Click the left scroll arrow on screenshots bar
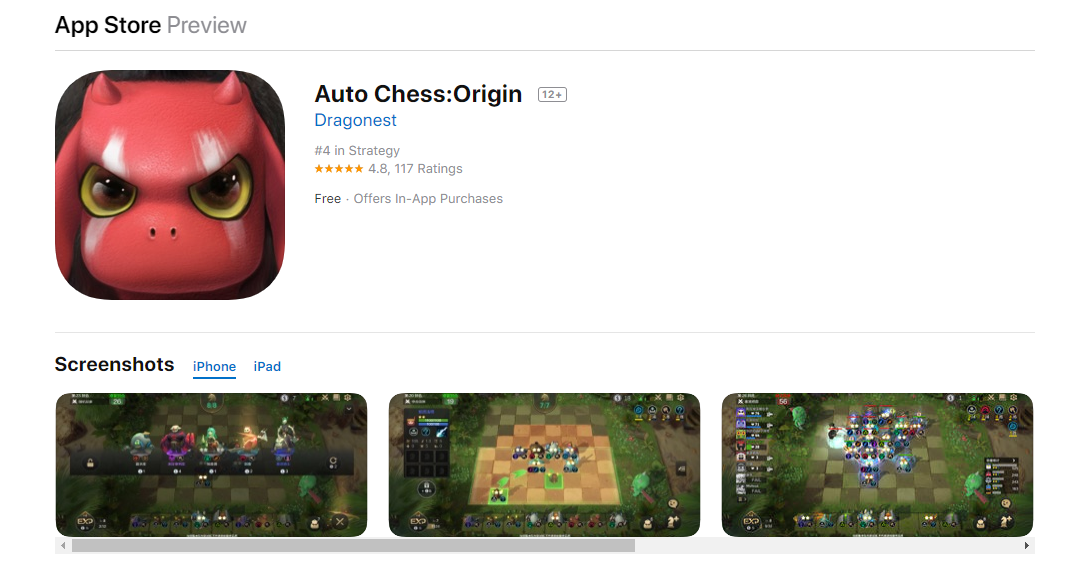This screenshot has height=581, width=1065. pos(63,546)
